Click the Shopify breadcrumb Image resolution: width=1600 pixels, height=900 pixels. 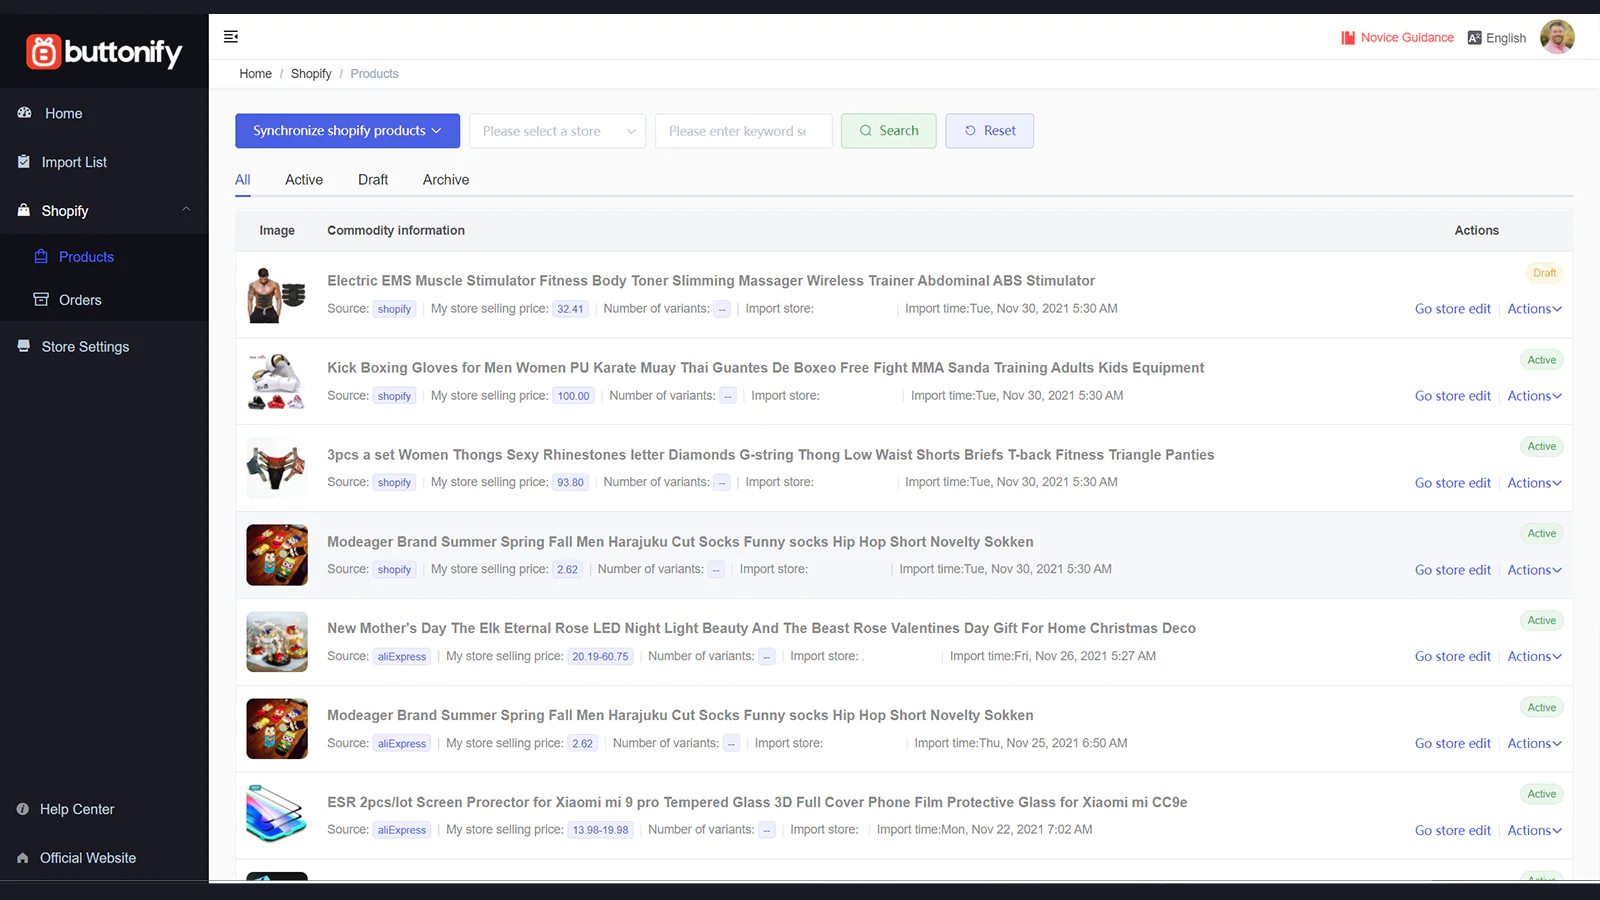[311, 74]
